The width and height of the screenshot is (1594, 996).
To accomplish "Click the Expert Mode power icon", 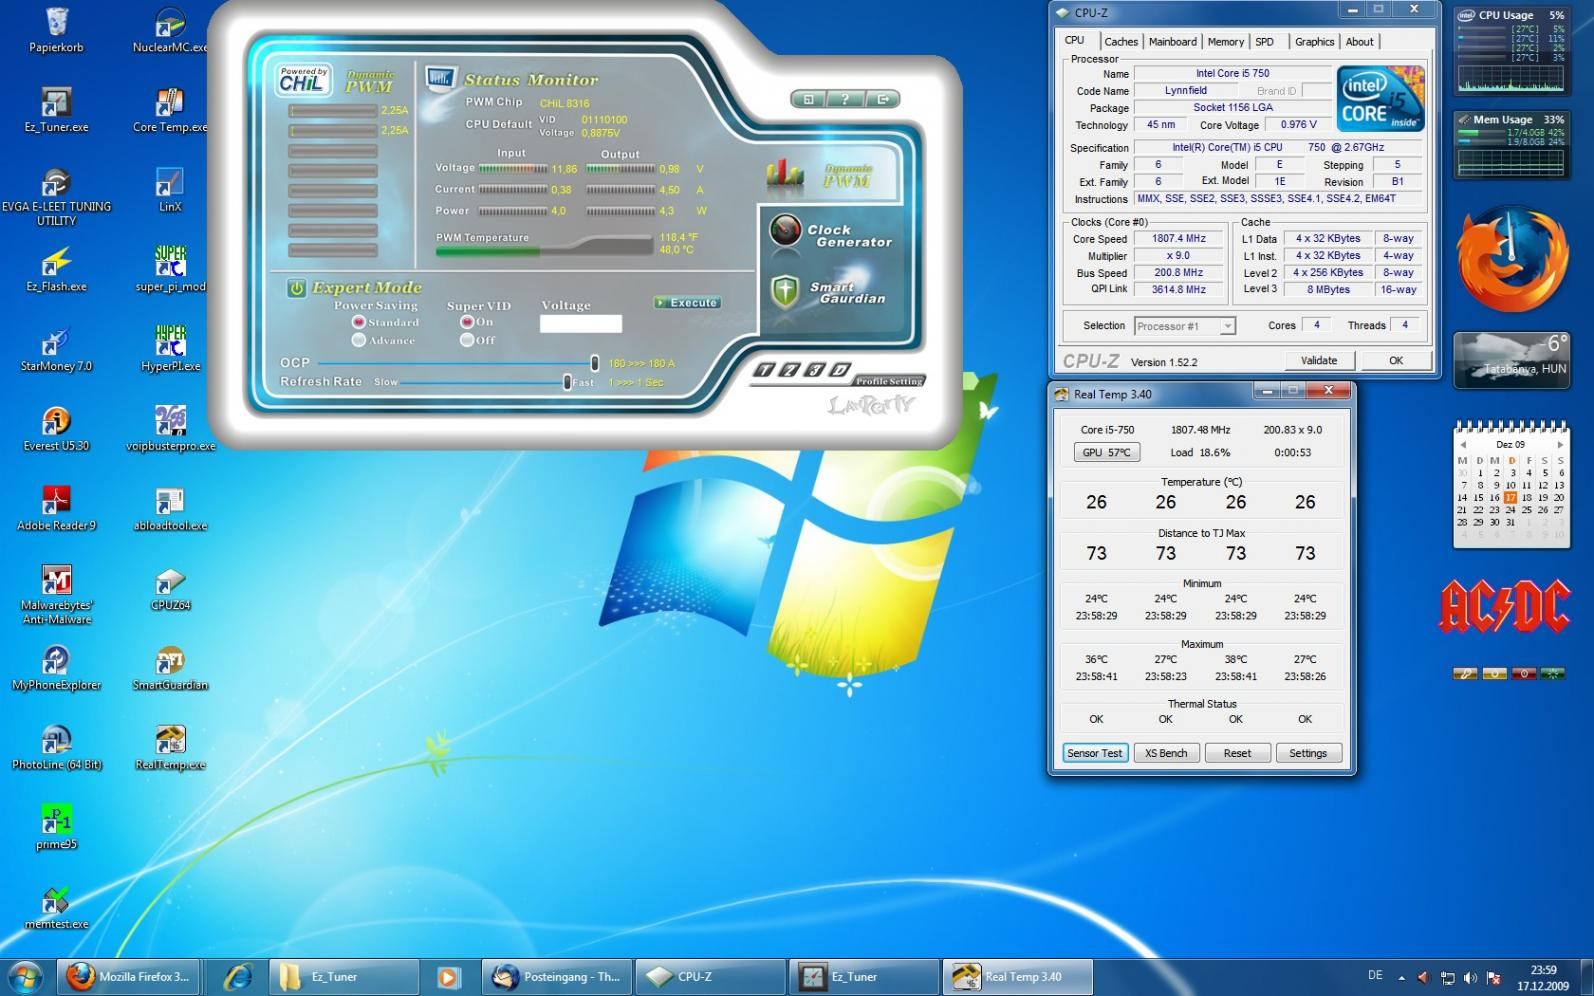I will [296, 288].
